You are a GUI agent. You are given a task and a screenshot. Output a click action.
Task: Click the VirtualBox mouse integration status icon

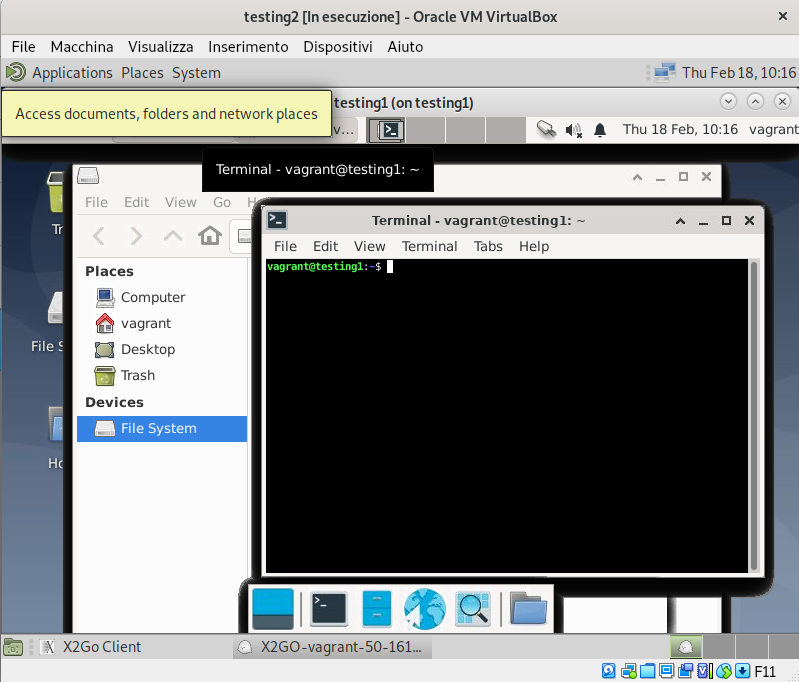coord(724,671)
